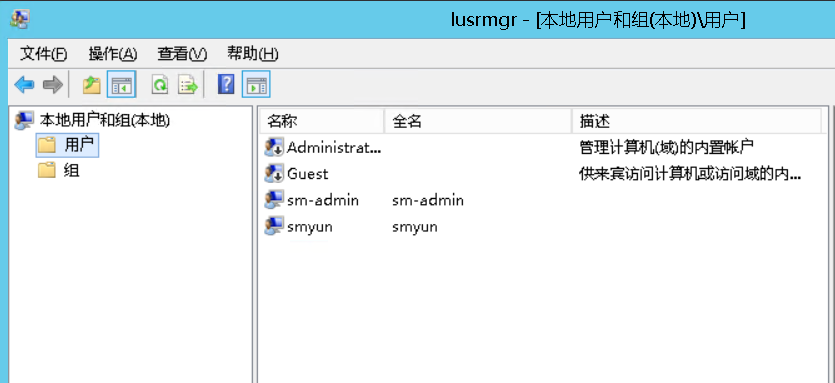Click the Up one level folder icon
Screen dimensions: 835x383
coord(92,84)
